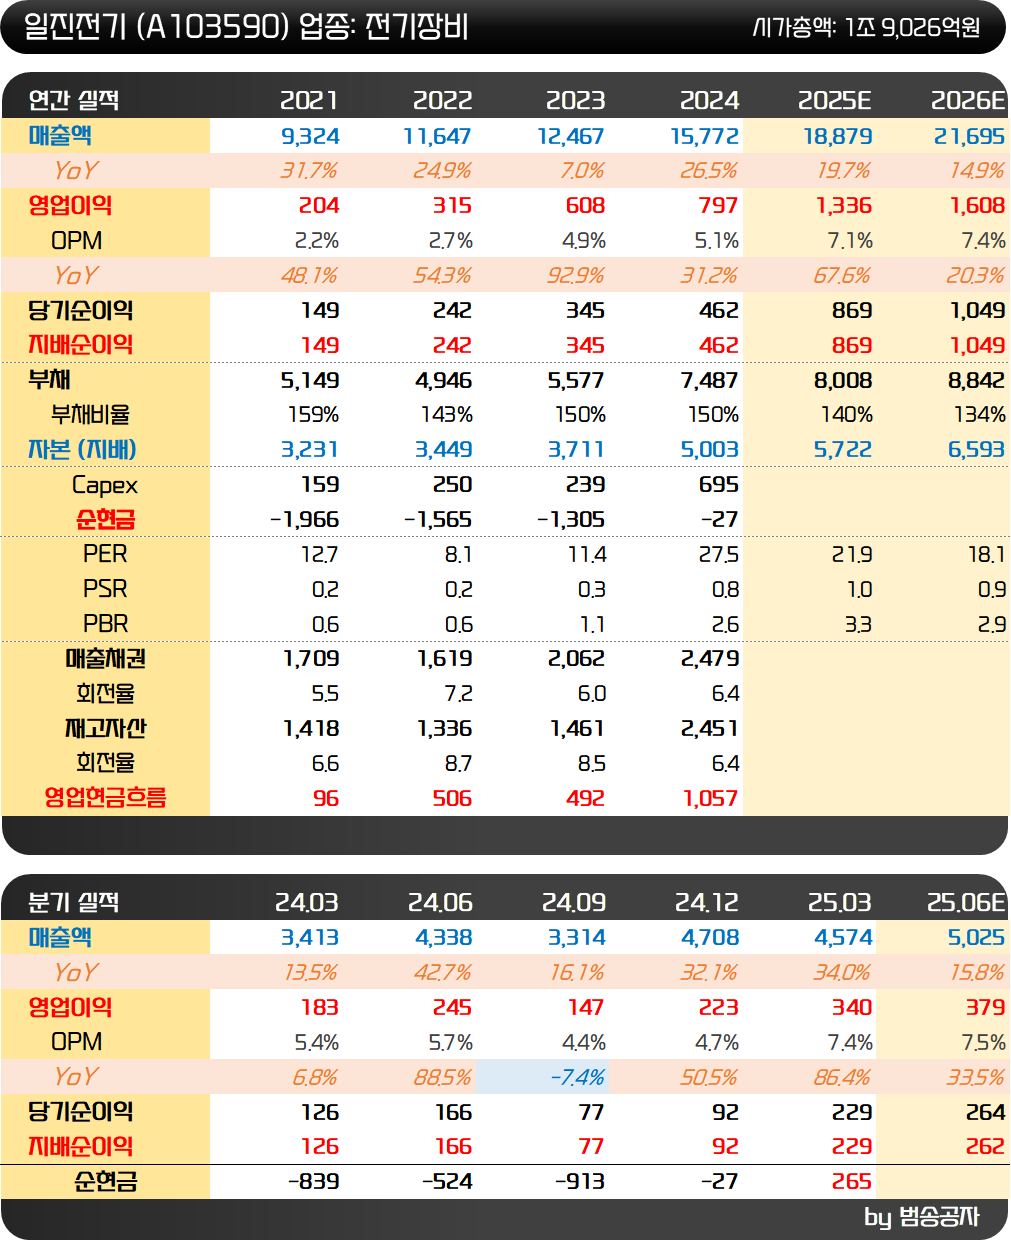
Task: Click 당기순이익 row value 77 for 24.09
Action: [592, 1112]
